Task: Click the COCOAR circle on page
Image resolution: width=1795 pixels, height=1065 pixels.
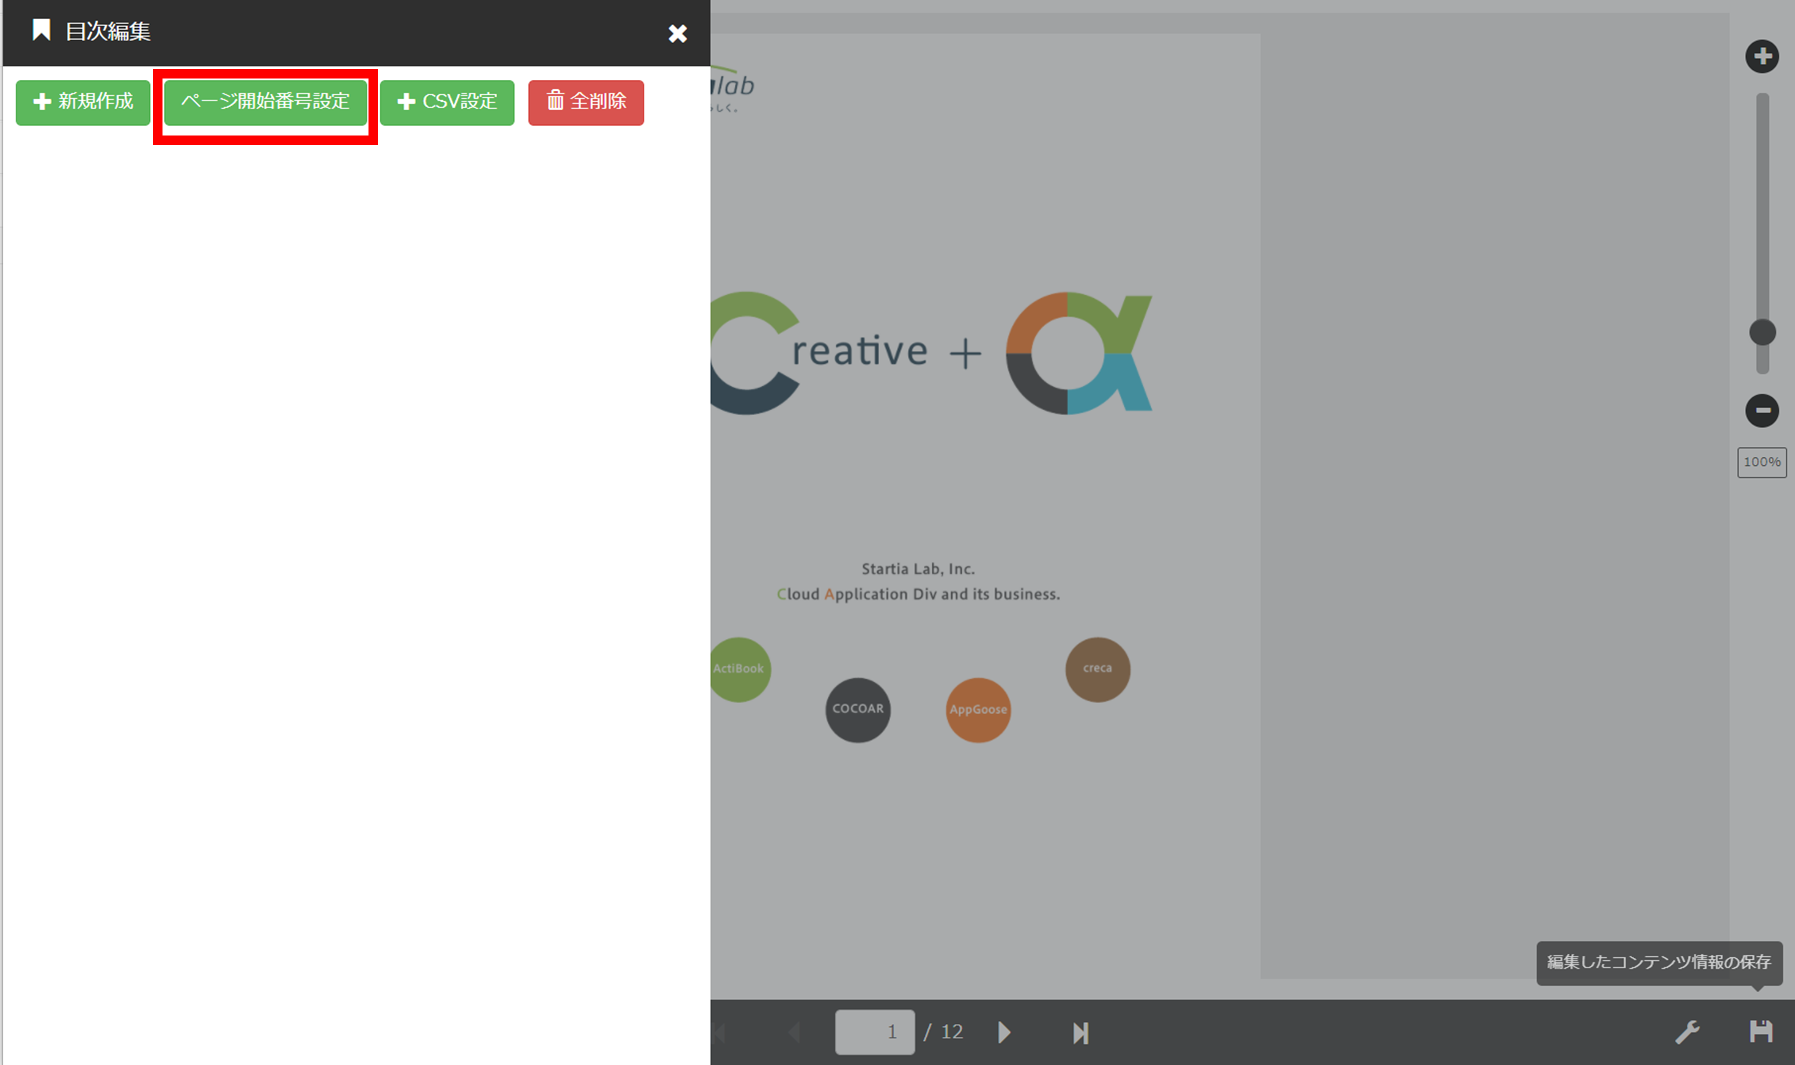Action: click(858, 710)
